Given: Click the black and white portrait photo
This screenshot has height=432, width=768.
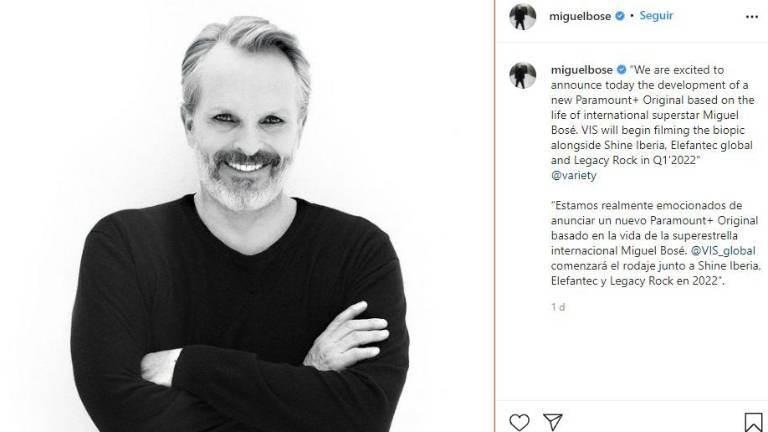Looking at the screenshot, I should [x=247, y=216].
